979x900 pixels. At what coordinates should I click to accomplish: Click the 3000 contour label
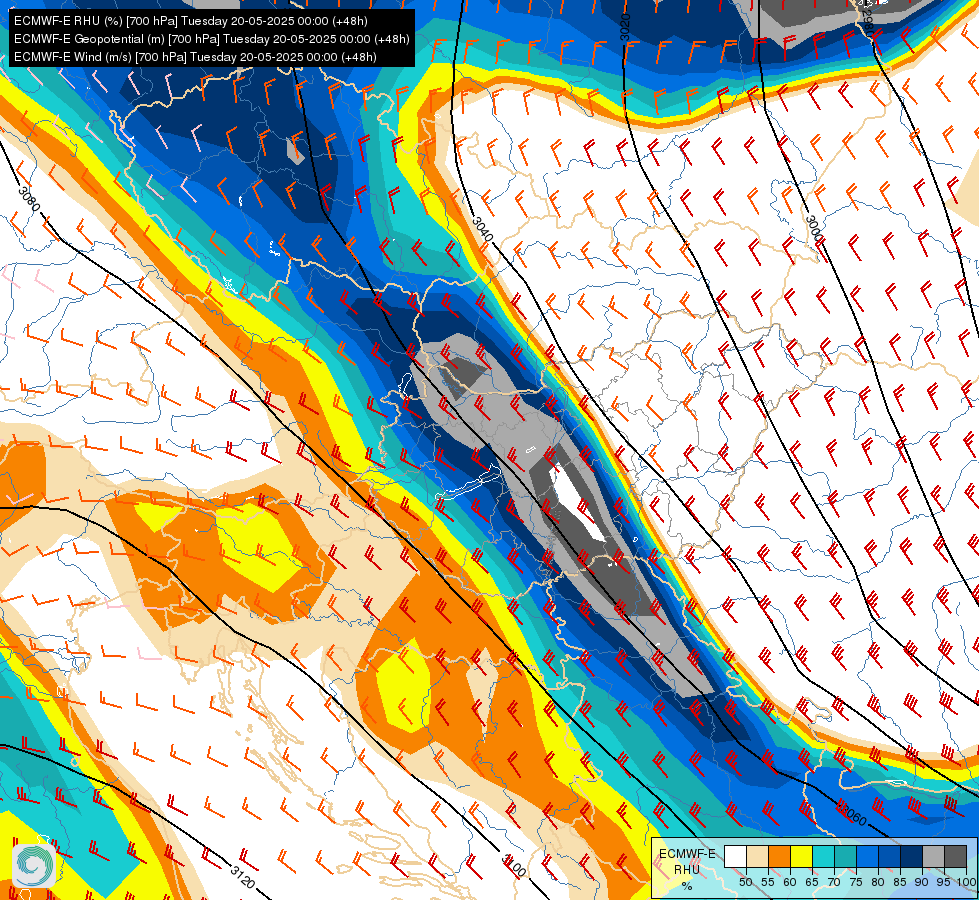(814, 229)
